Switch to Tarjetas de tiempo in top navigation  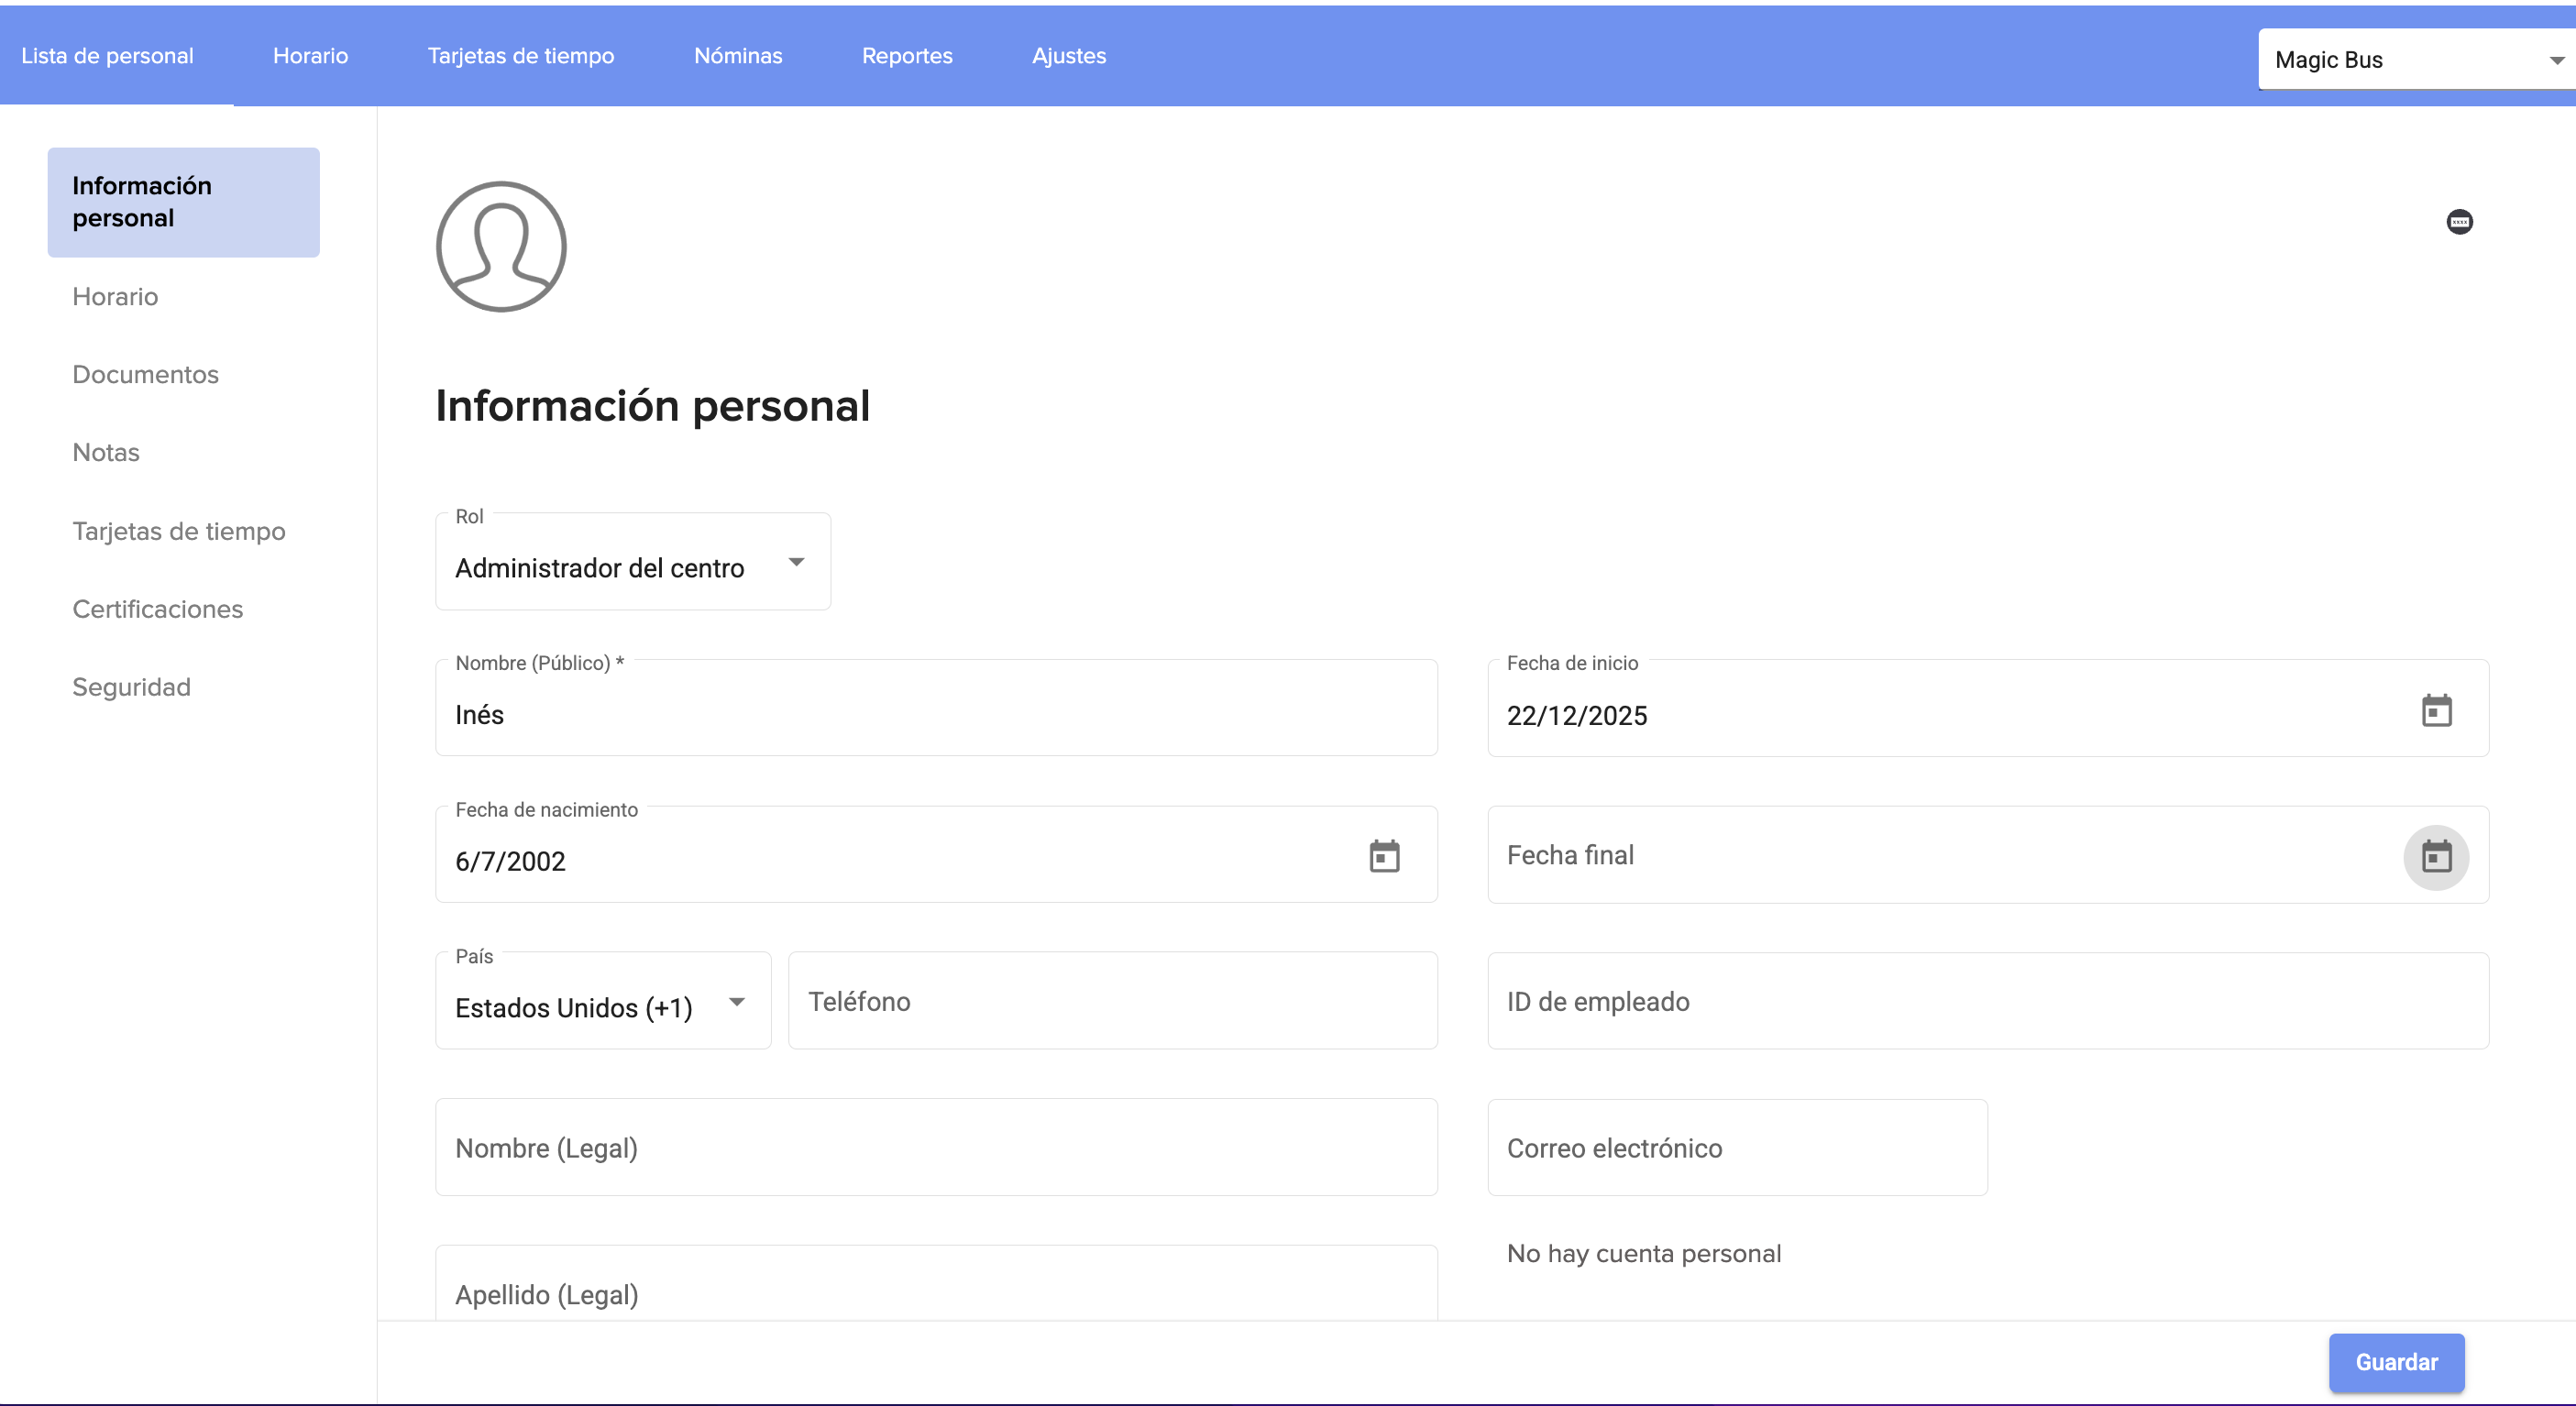(x=520, y=56)
